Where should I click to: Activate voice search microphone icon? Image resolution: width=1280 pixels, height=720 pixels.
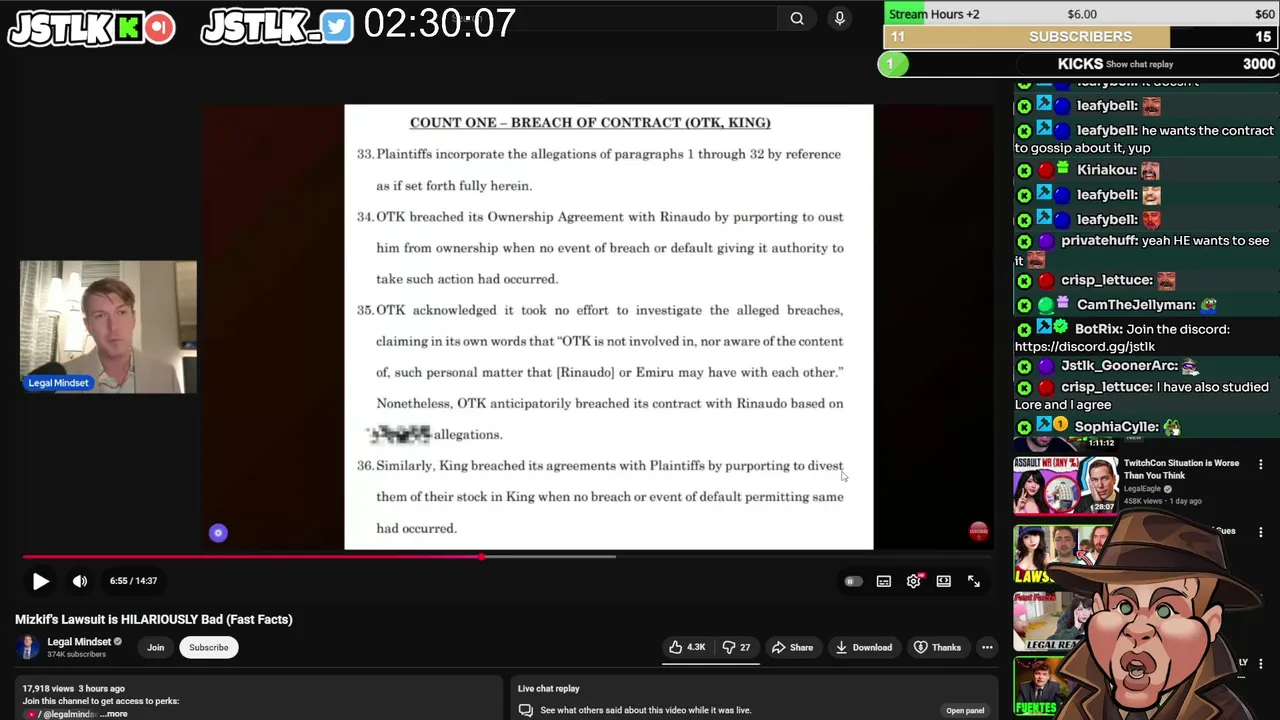[x=840, y=18]
